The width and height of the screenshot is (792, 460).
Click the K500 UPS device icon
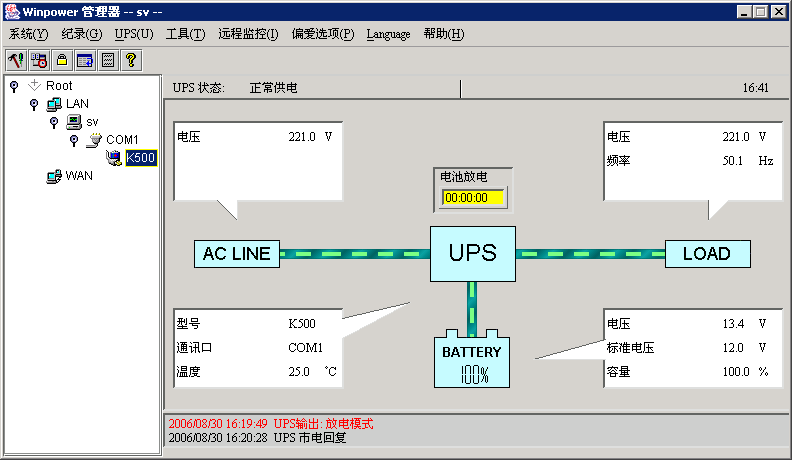(x=114, y=158)
